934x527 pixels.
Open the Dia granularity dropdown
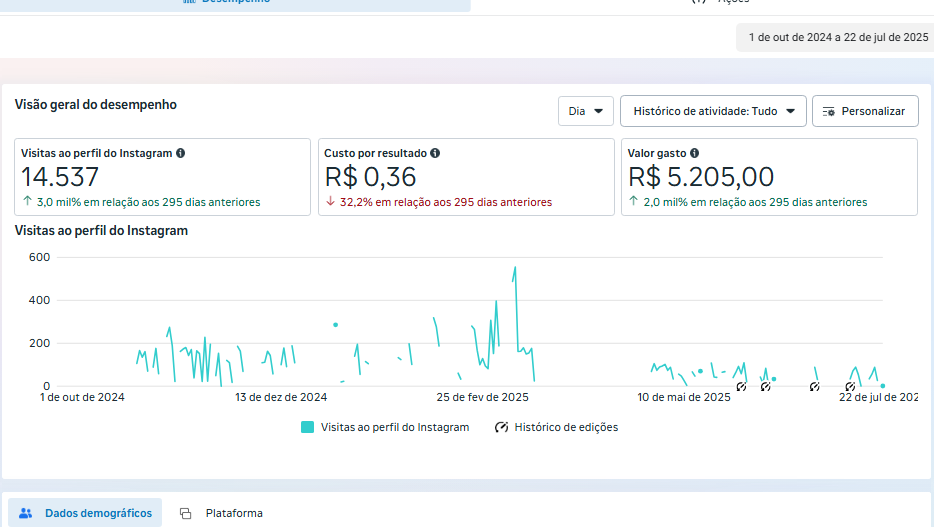coord(586,111)
